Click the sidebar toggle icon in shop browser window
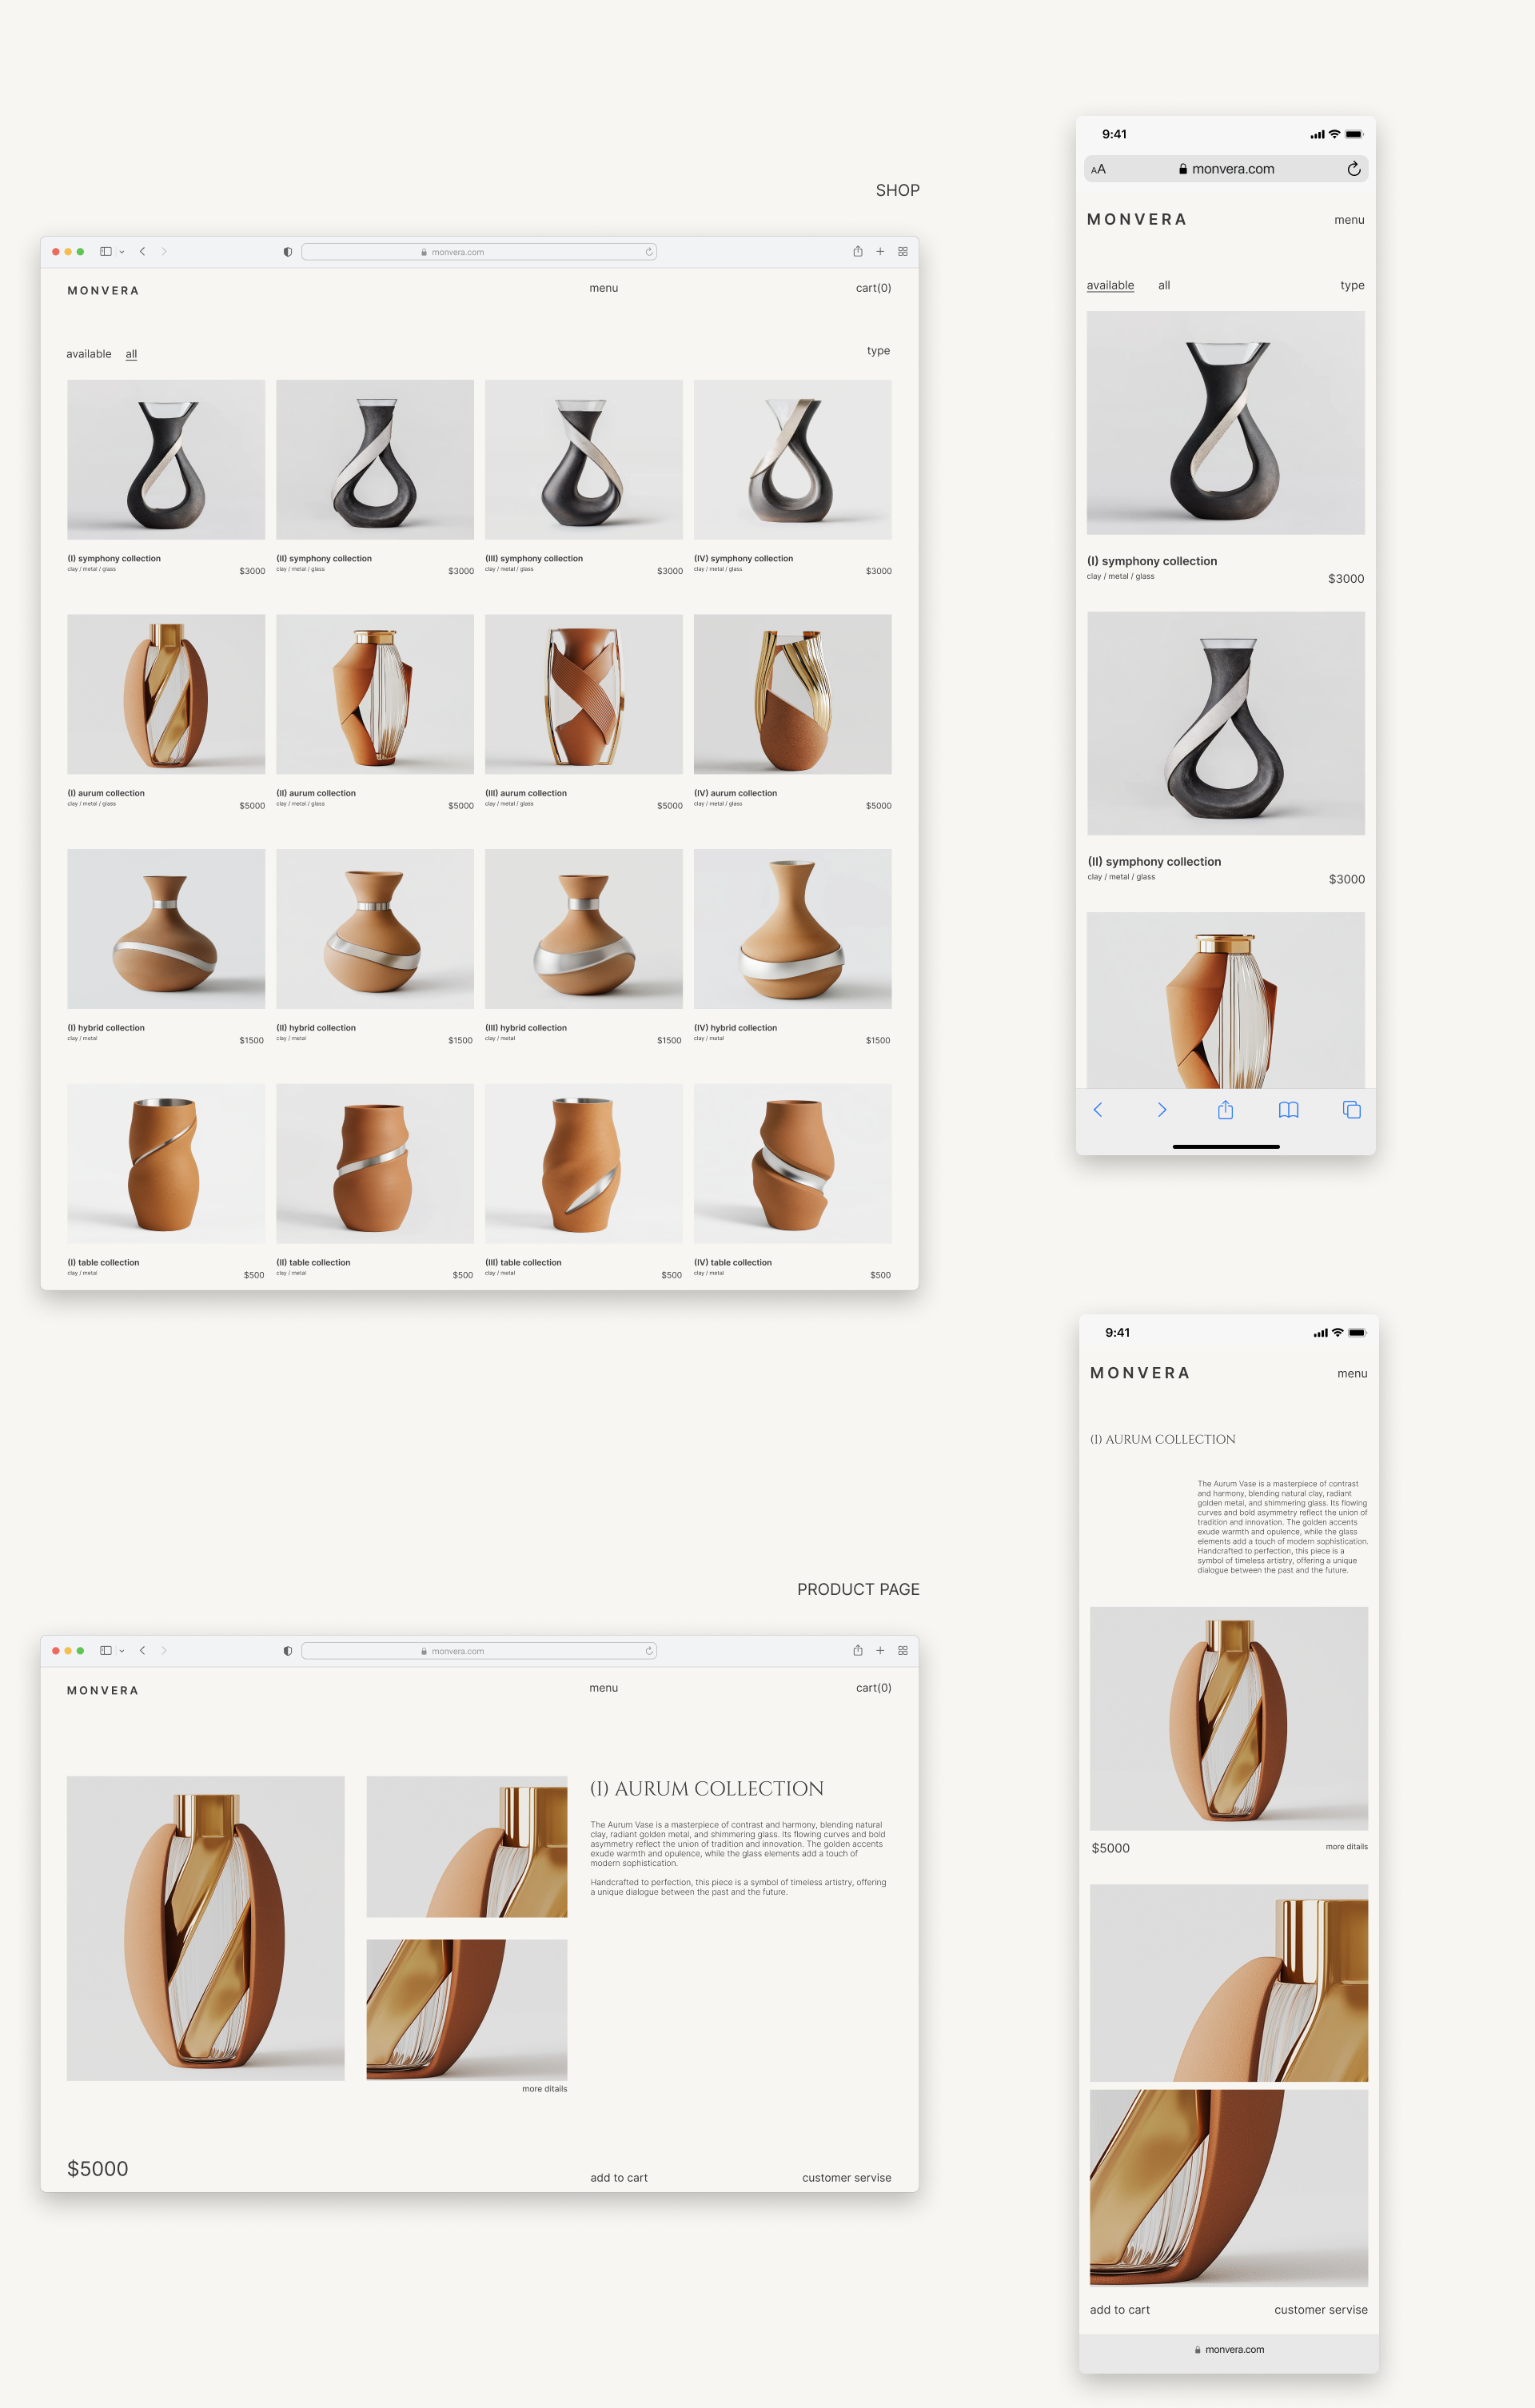This screenshot has width=1535, height=2408. coord(105,252)
